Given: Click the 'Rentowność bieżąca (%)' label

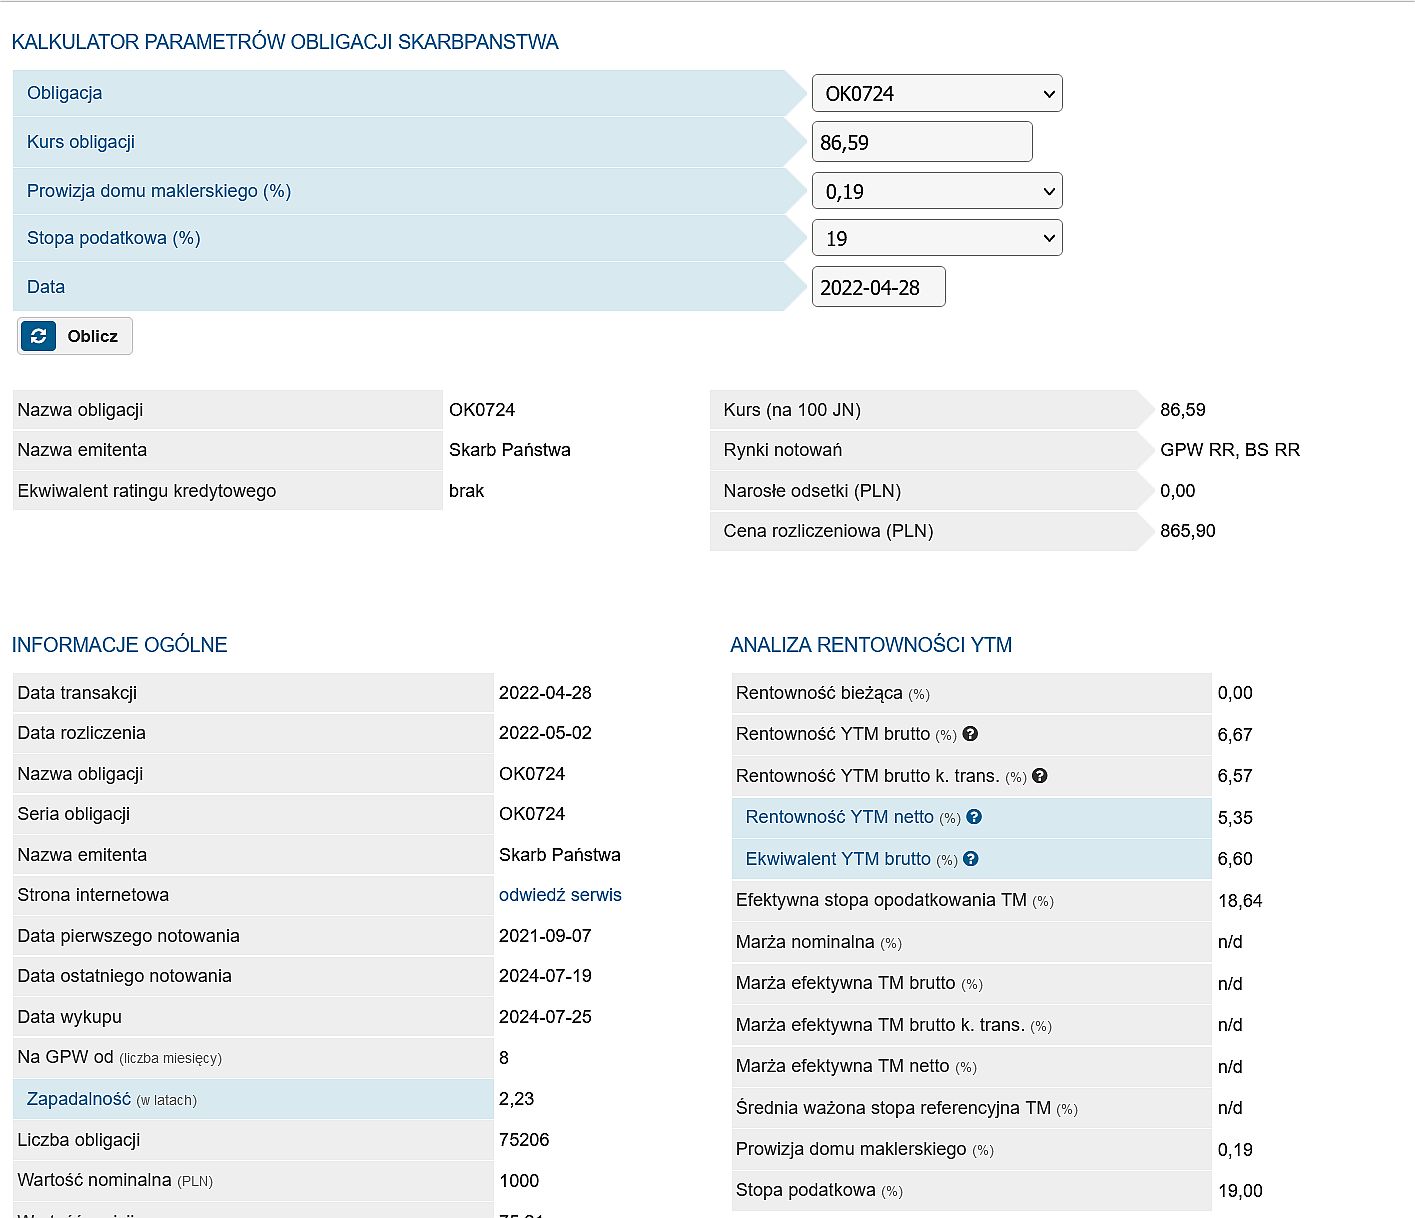Looking at the screenshot, I should coord(833,693).
